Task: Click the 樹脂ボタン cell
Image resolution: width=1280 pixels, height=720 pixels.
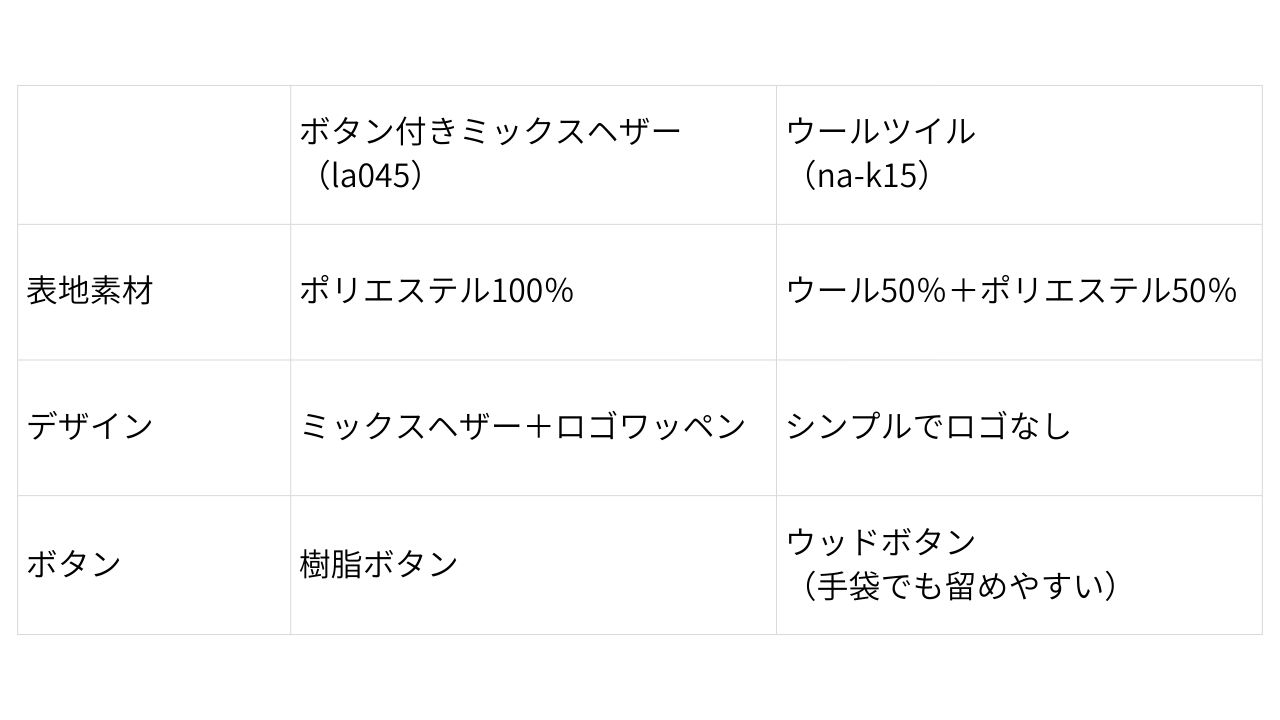Action: point(379,563)
